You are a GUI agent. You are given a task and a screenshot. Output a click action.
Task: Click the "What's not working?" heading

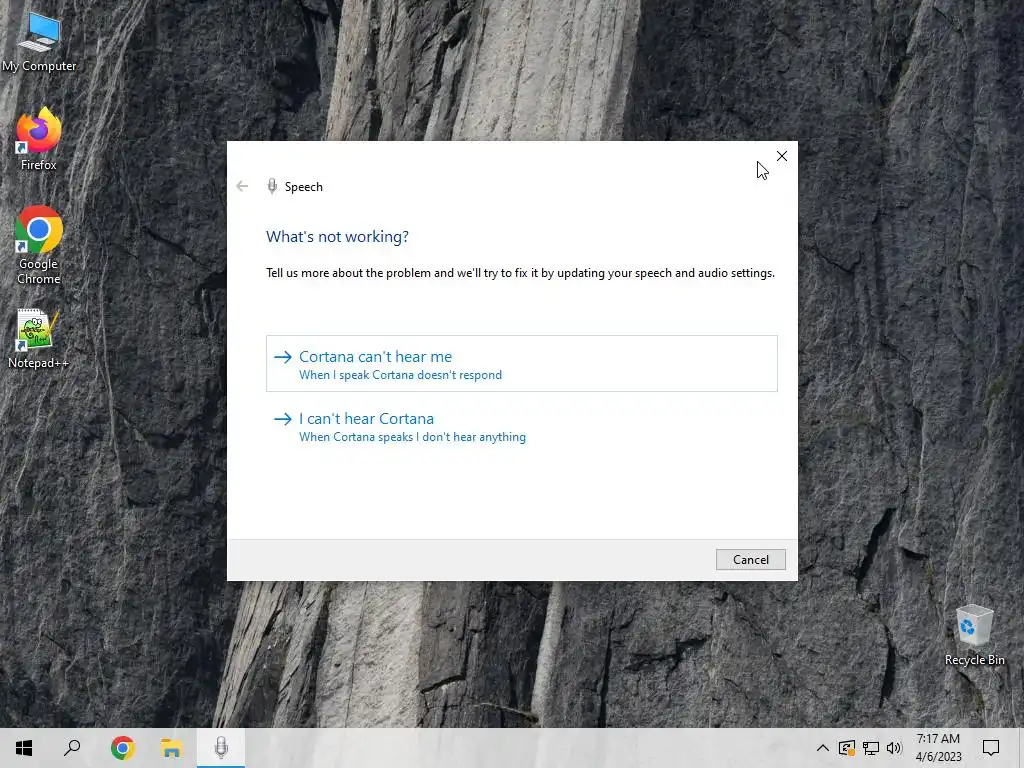point(337,236)
